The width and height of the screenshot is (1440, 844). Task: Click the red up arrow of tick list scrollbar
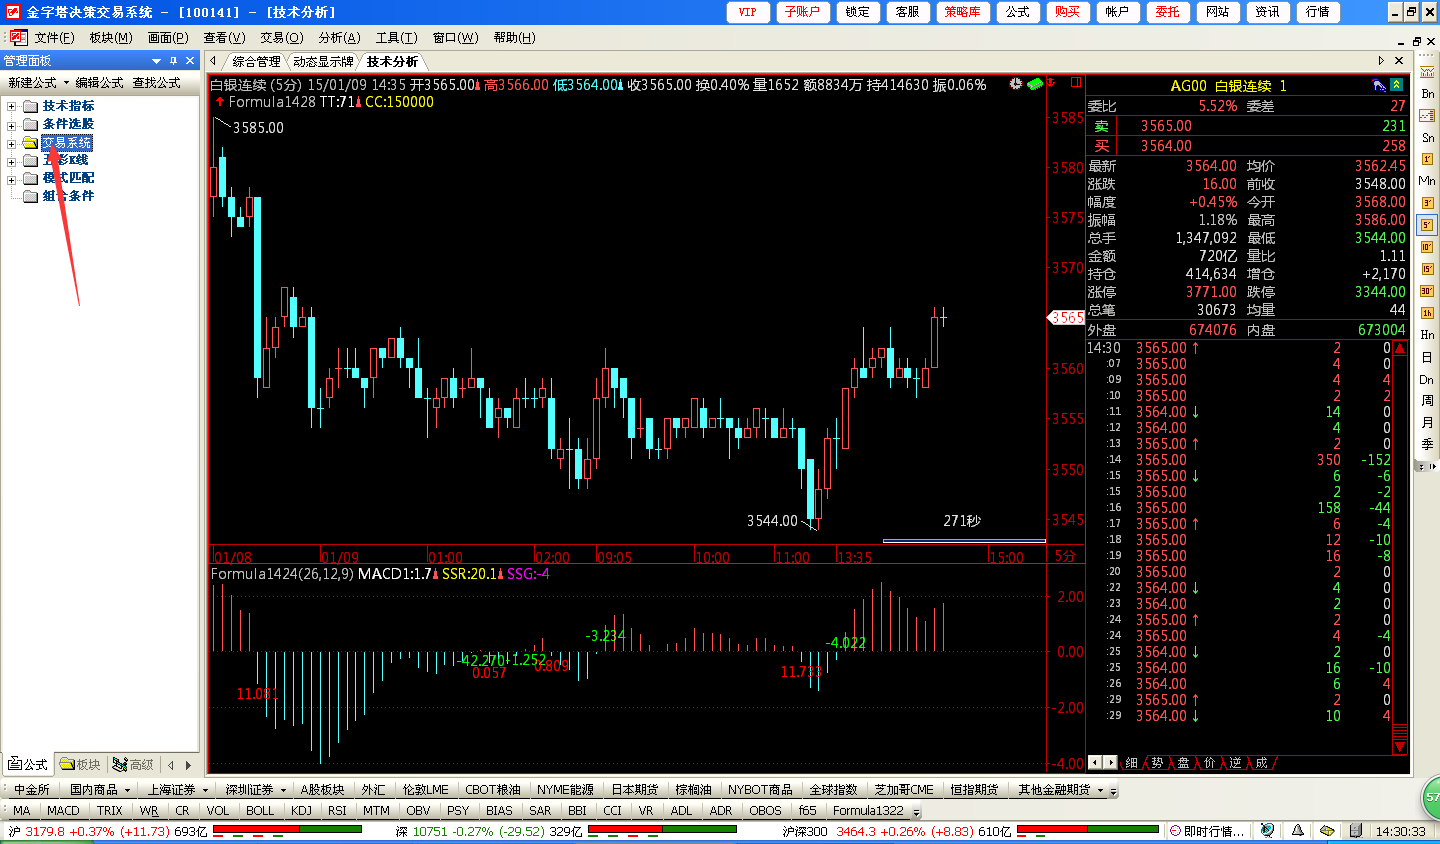[x=1399, y=348]
